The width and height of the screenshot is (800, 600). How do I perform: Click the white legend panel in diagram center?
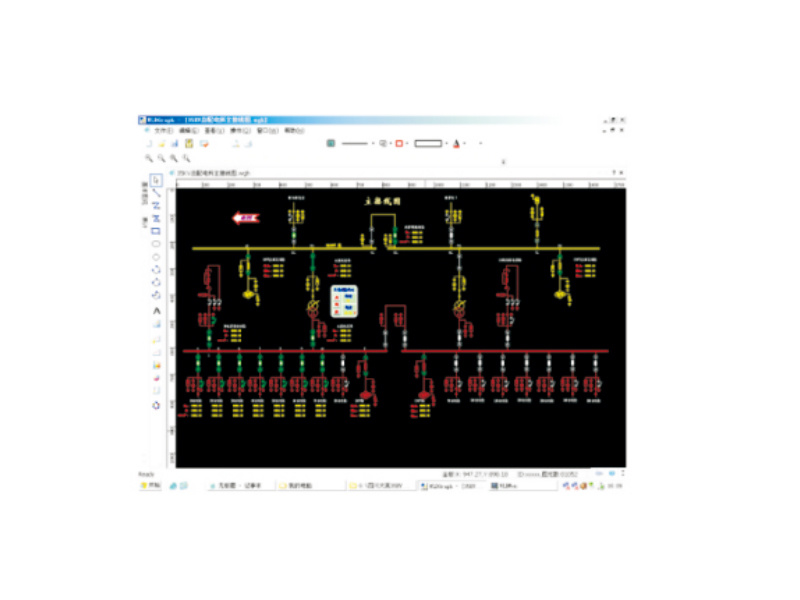click(344, 301)
